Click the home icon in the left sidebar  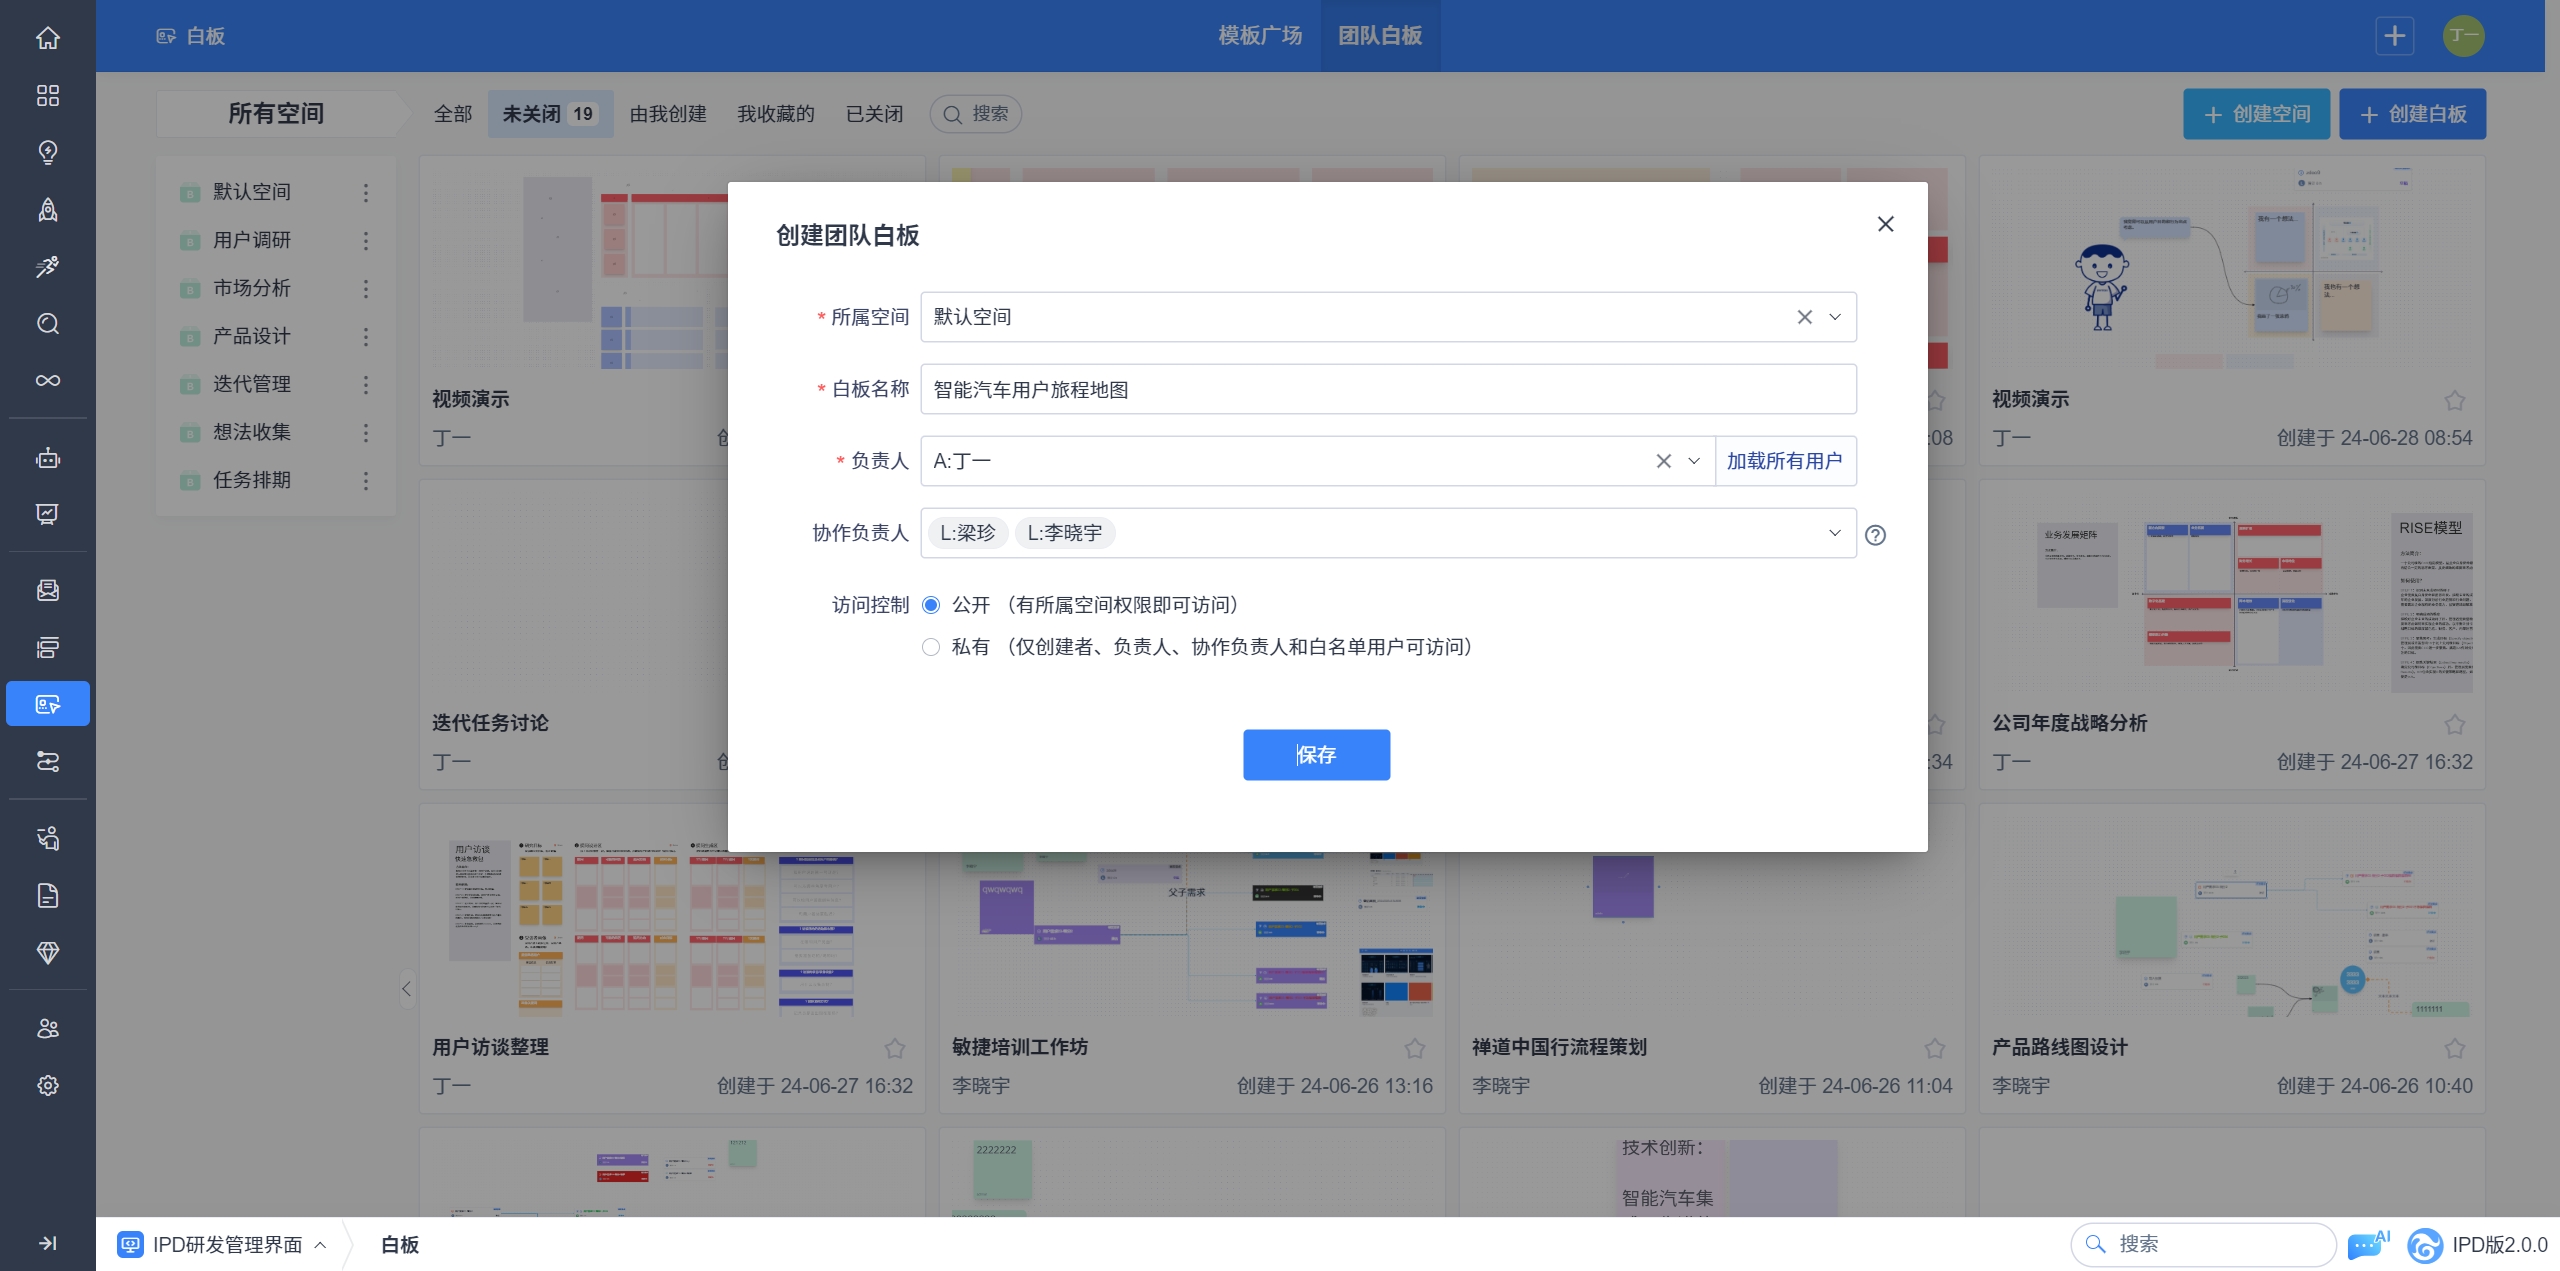point(47,38)
